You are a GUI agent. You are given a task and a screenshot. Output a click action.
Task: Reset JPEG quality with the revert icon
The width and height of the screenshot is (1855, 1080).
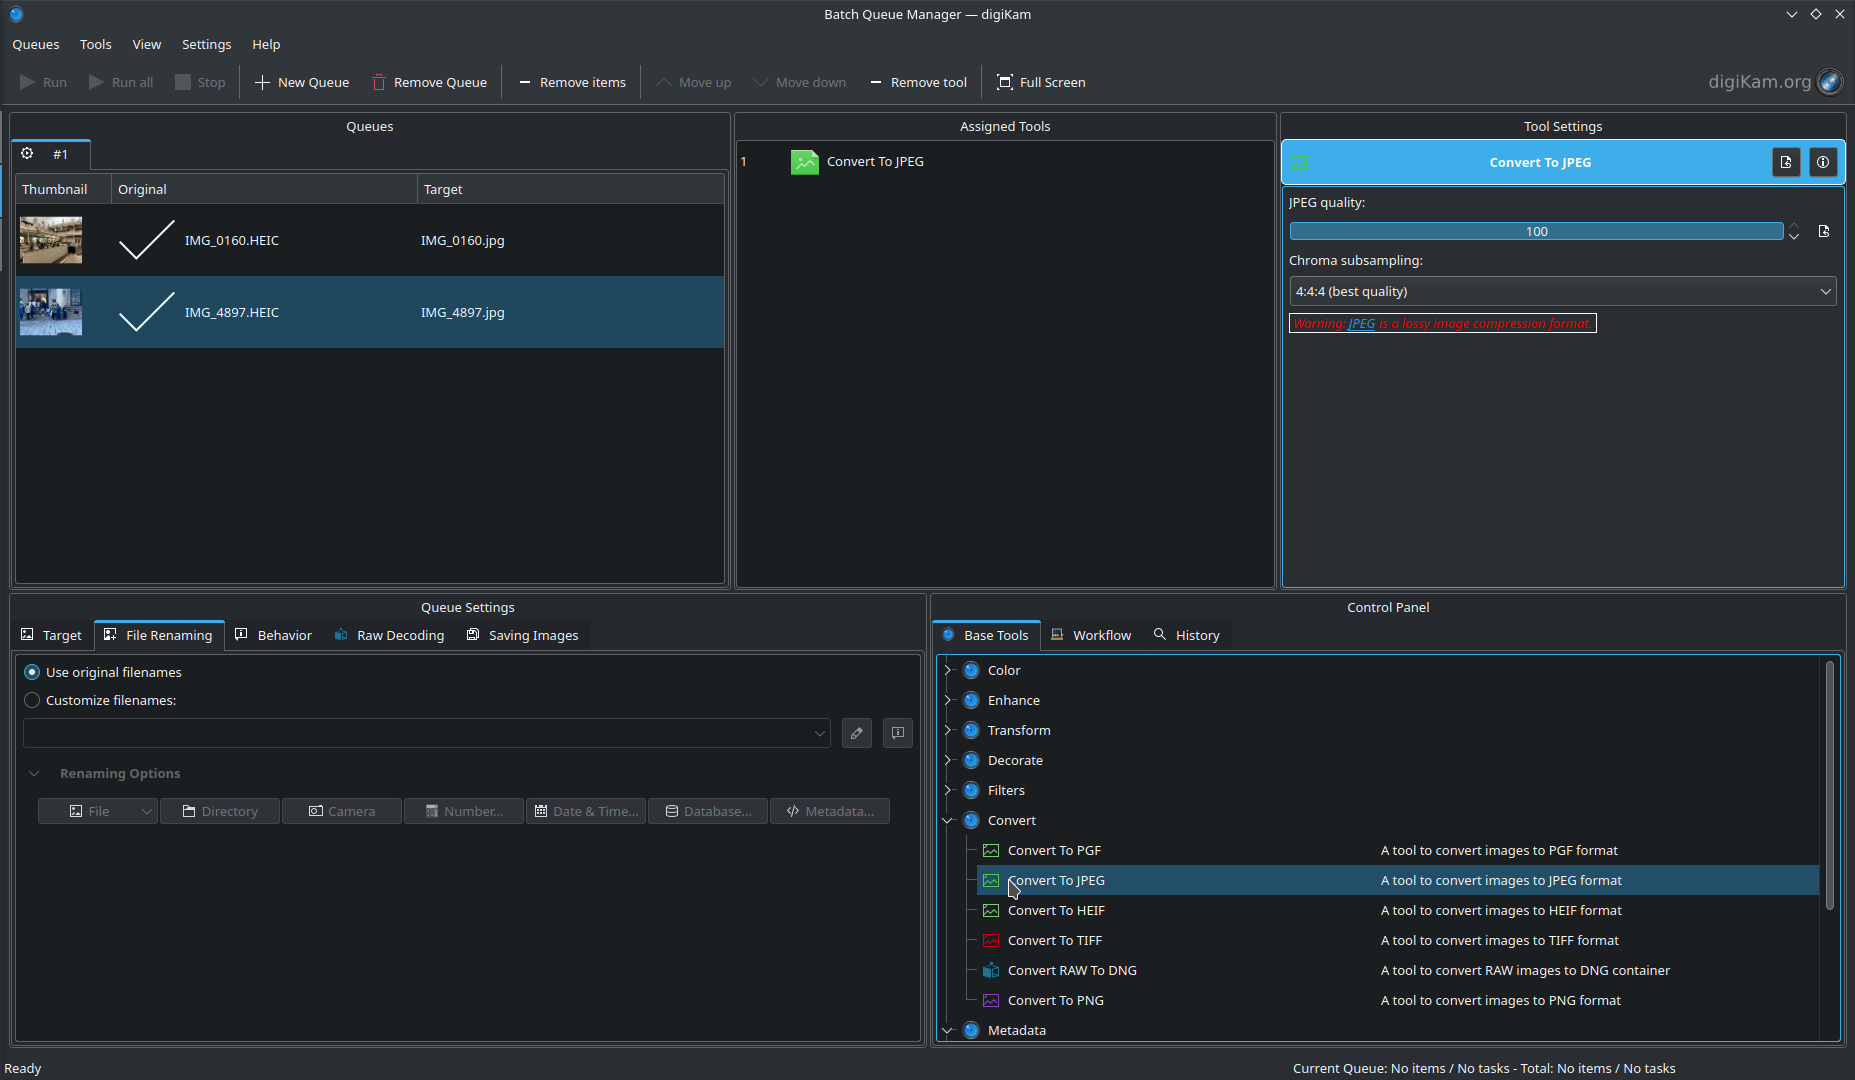(1824, 231)
